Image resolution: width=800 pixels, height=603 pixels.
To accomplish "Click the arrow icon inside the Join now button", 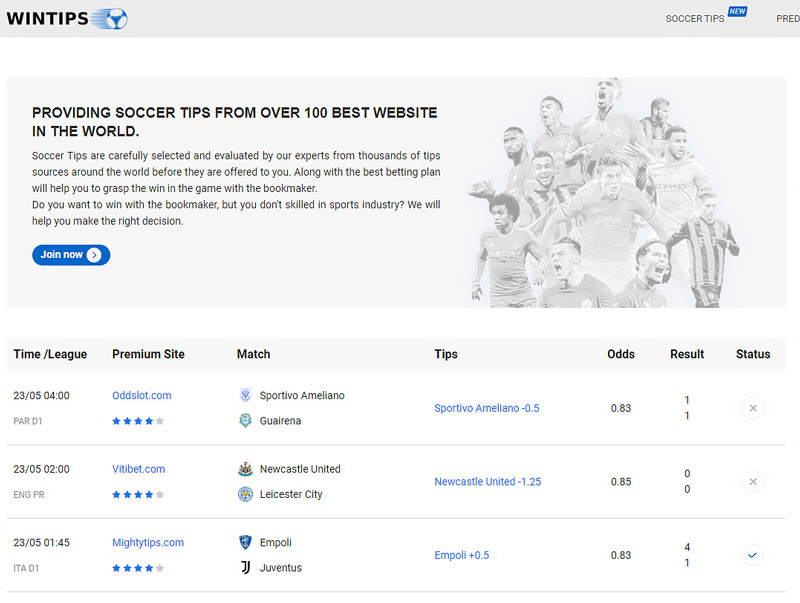I will (x=94, y=255).
